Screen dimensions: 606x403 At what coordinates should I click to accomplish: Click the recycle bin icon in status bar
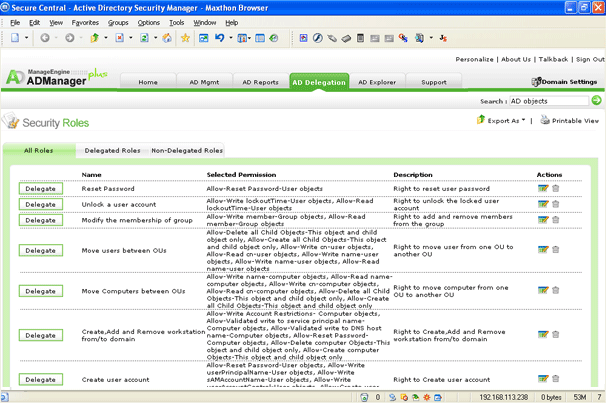click(364, 397)
